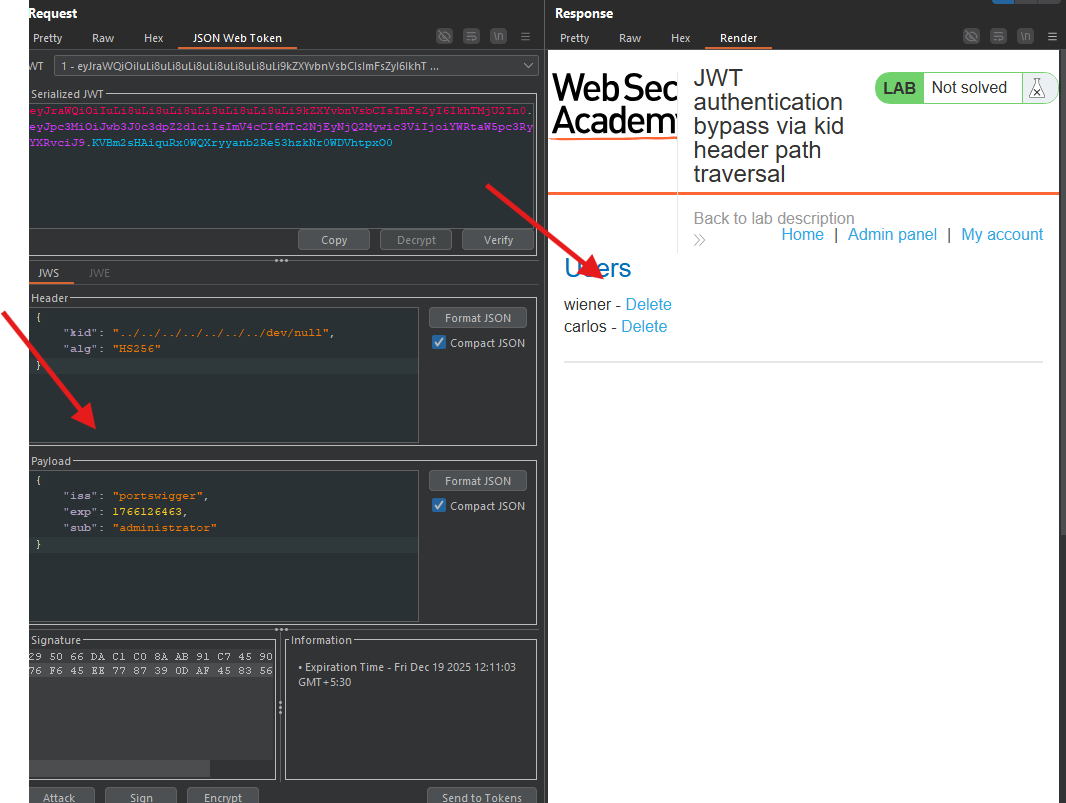The width and height of the screenshot is (1066, 803).
Task: Toggle show newline \n icon in Request pane
Action: 498,36
